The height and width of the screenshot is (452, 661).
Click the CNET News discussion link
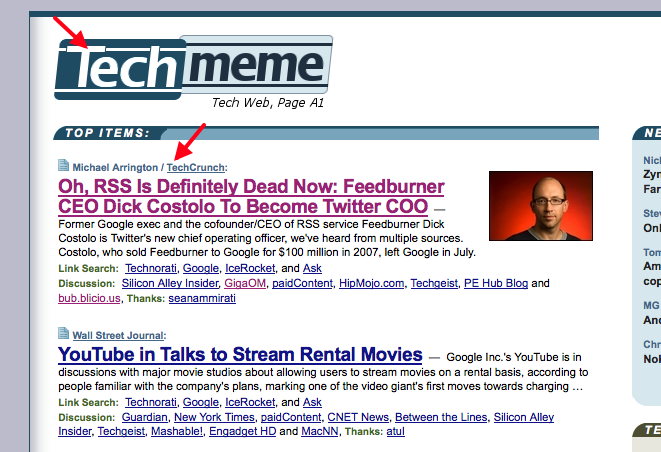(x=354, y=417)
